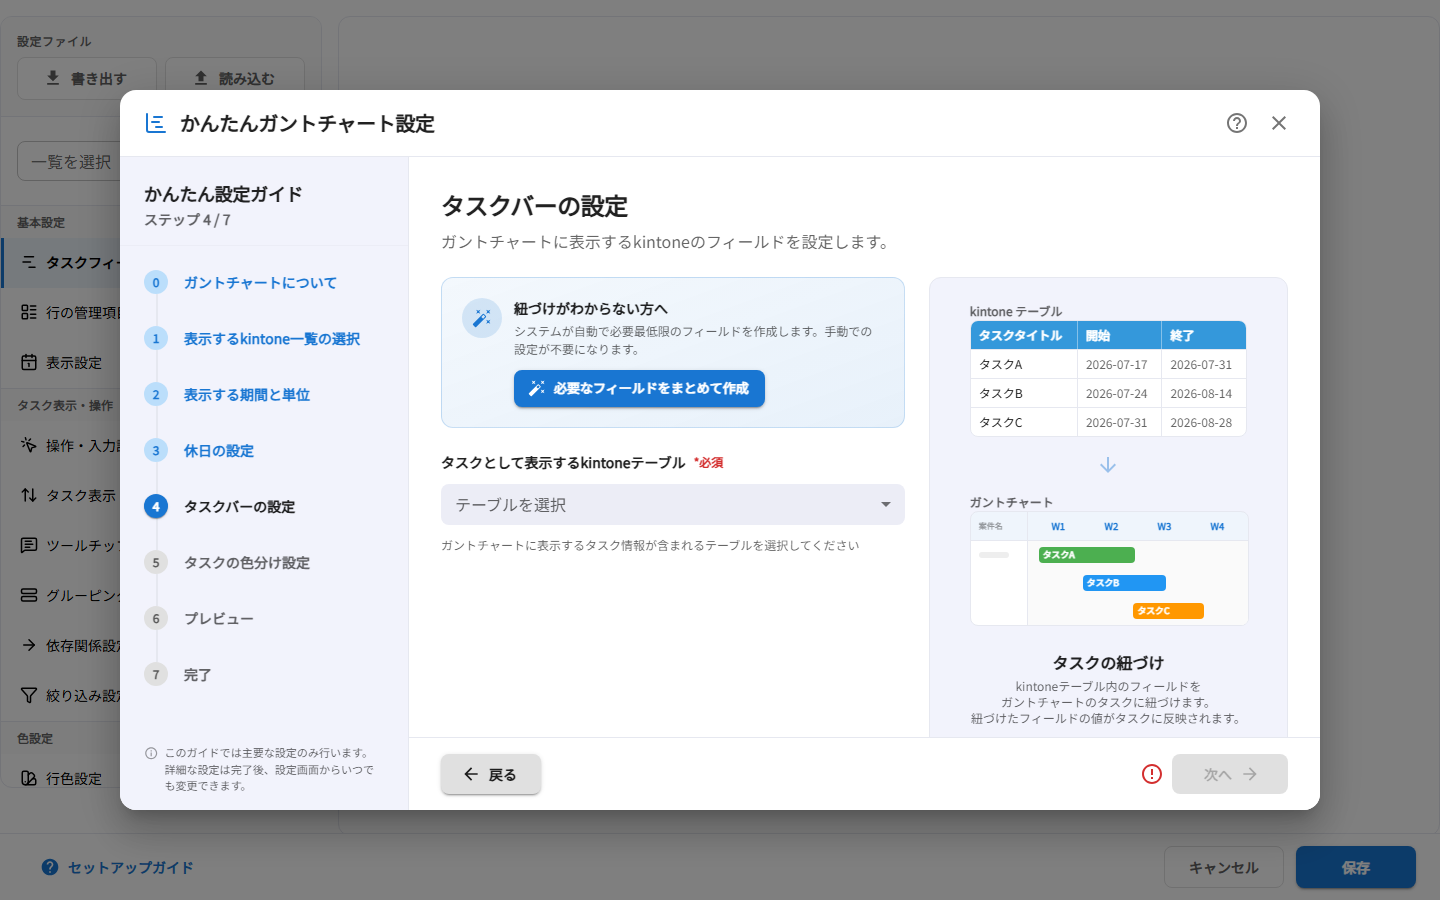
Task: Click the タスクフィールド icon in background sidebar
Action: pos(29,262)
